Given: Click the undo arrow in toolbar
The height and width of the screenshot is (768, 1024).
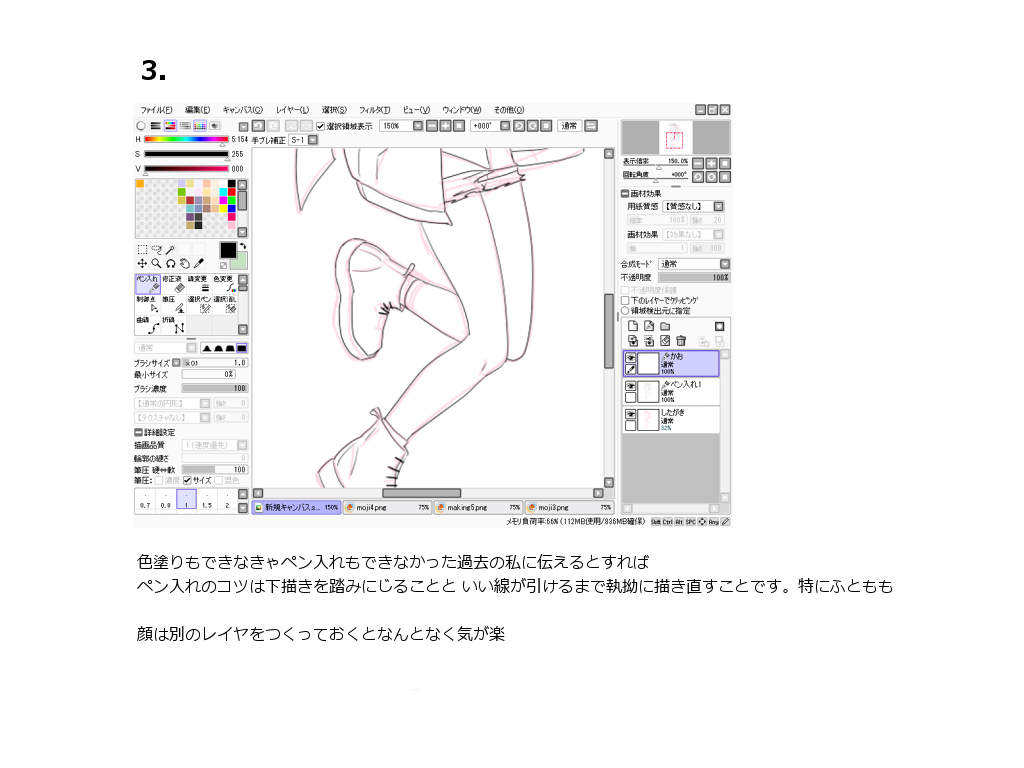Looking at the screenshot, I should coord(257,126).
